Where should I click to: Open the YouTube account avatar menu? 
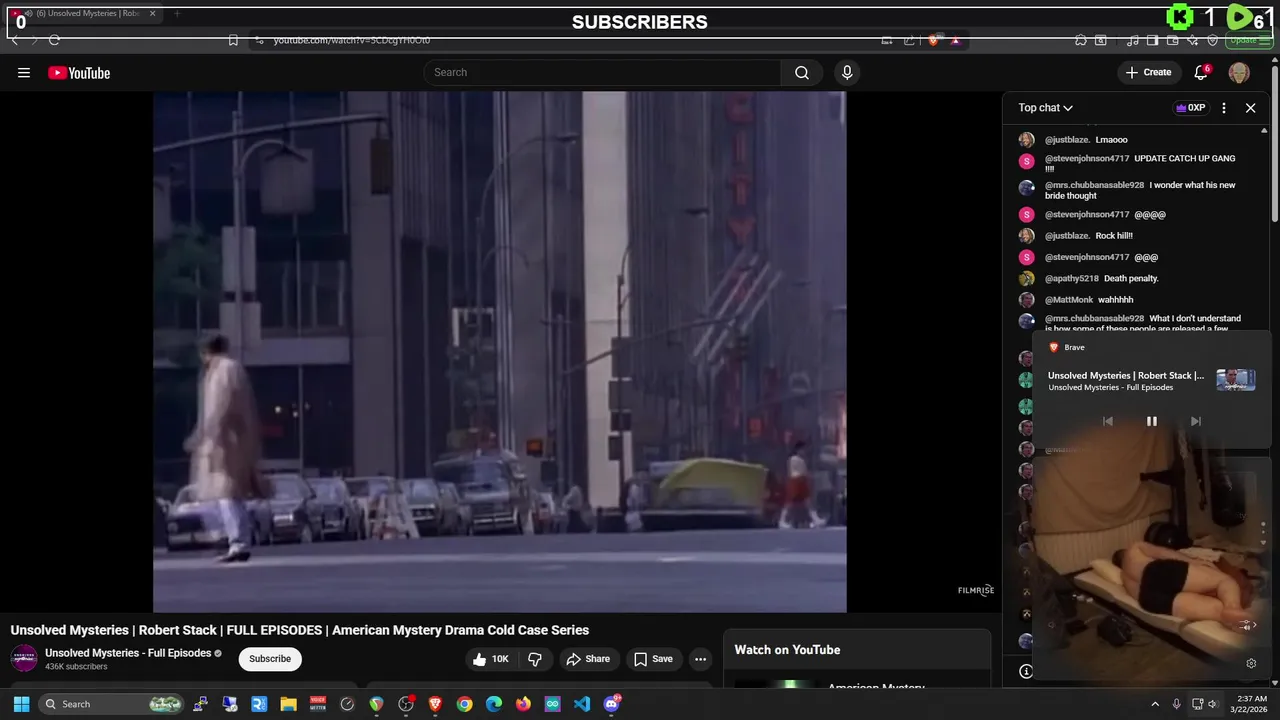(x=1239, y=72)
